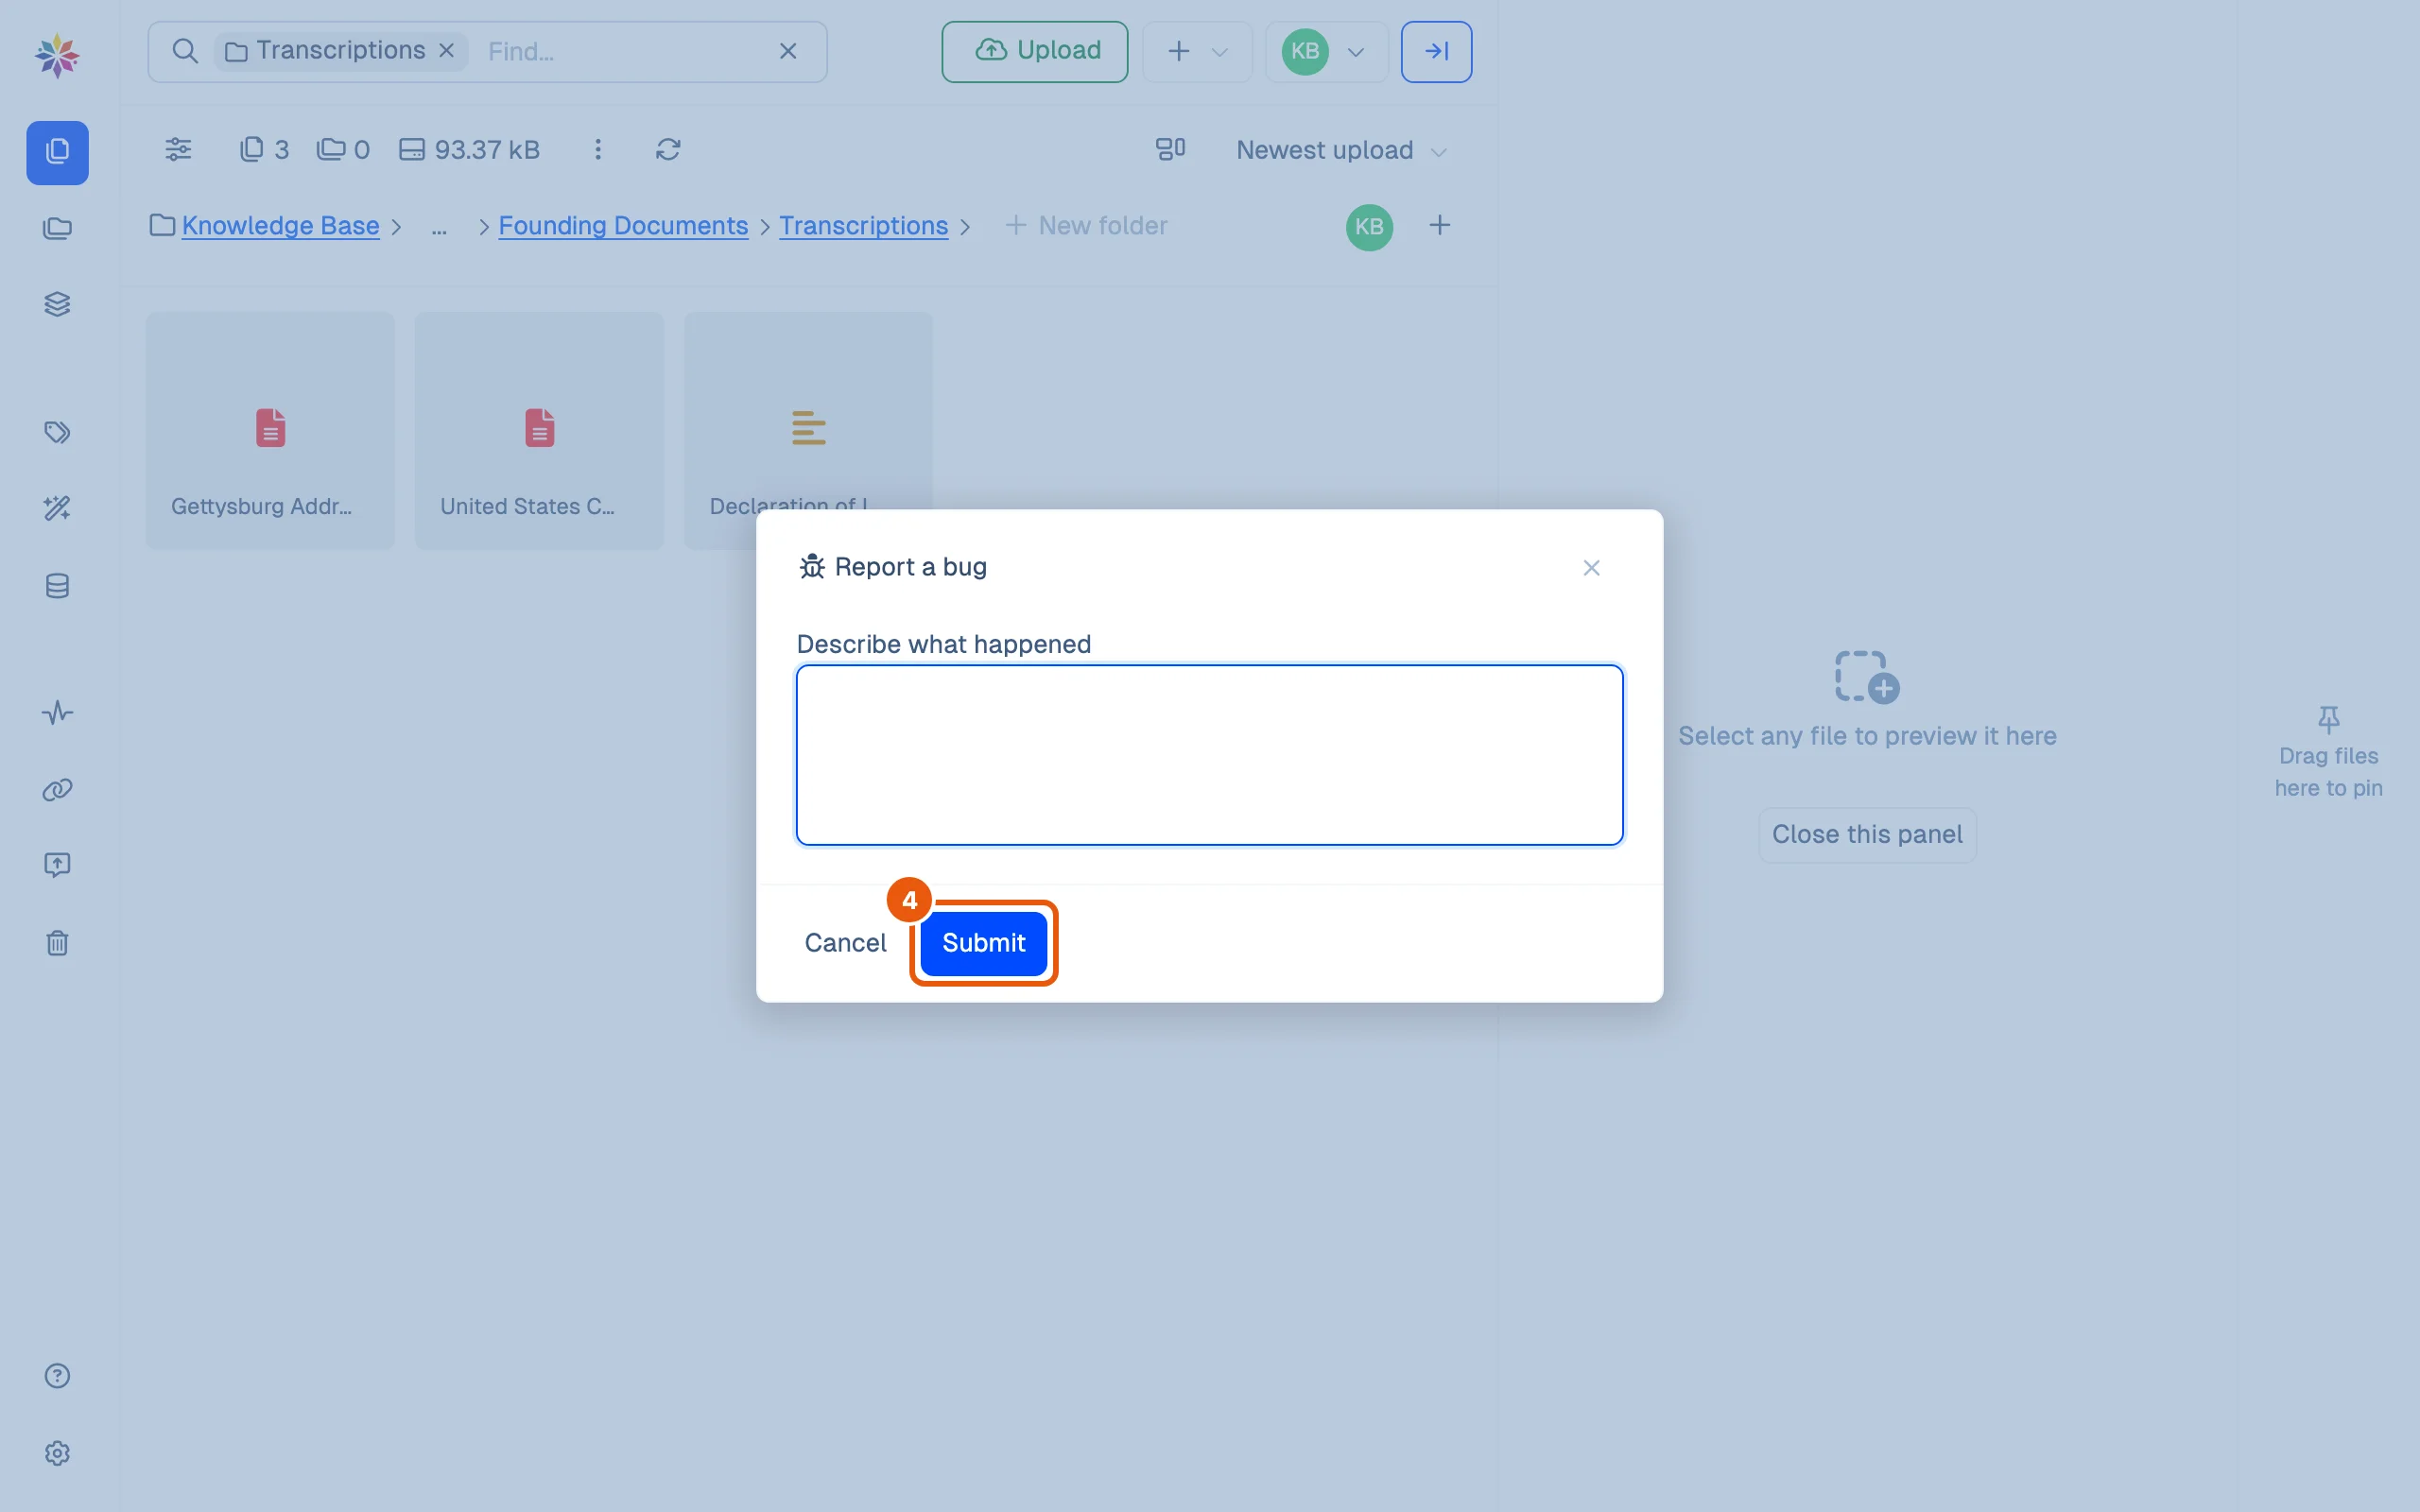Clear the search field
The width and height of the screenshot is (2420, 1512).
coord(788,51)
